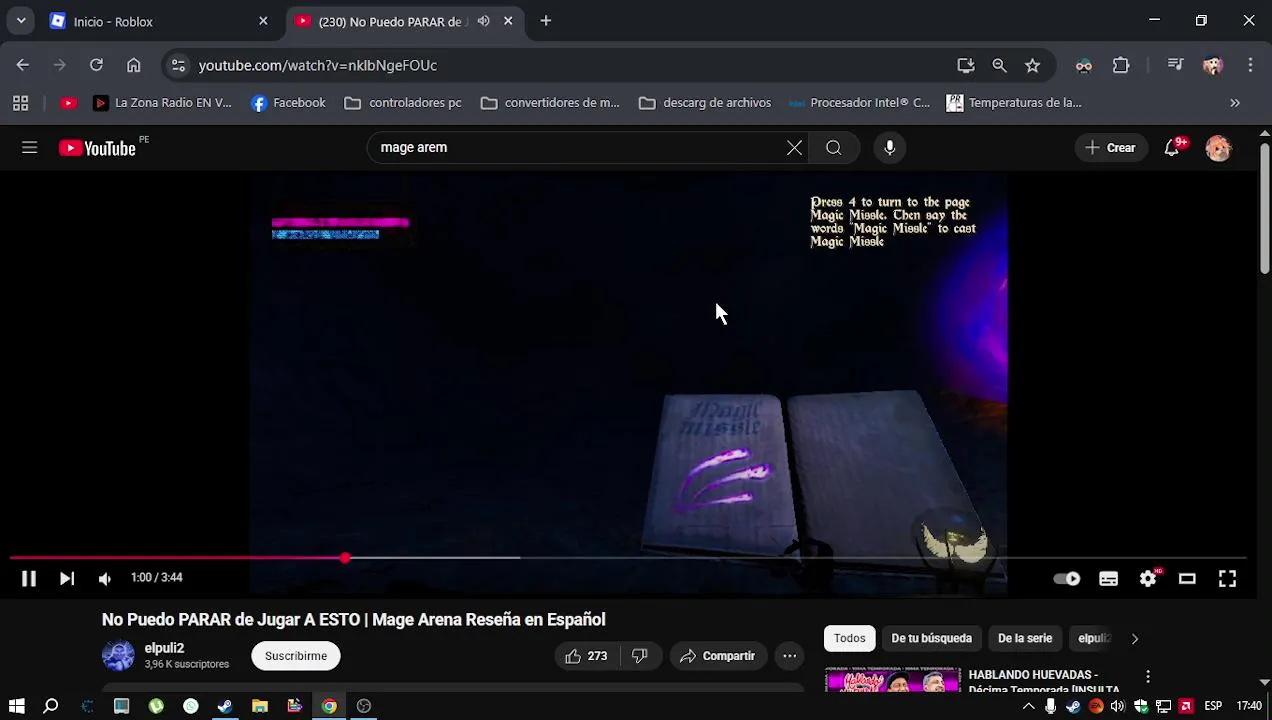Viewport: 1272px width, 720px height.
Task: Clear the YouTube search text
Action: coord(794,148)
